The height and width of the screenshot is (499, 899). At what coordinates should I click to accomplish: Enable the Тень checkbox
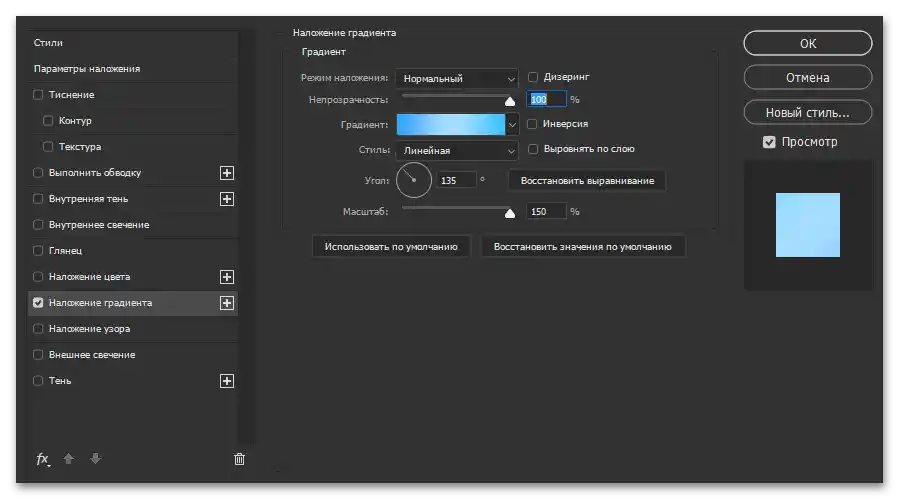point(38,381)
